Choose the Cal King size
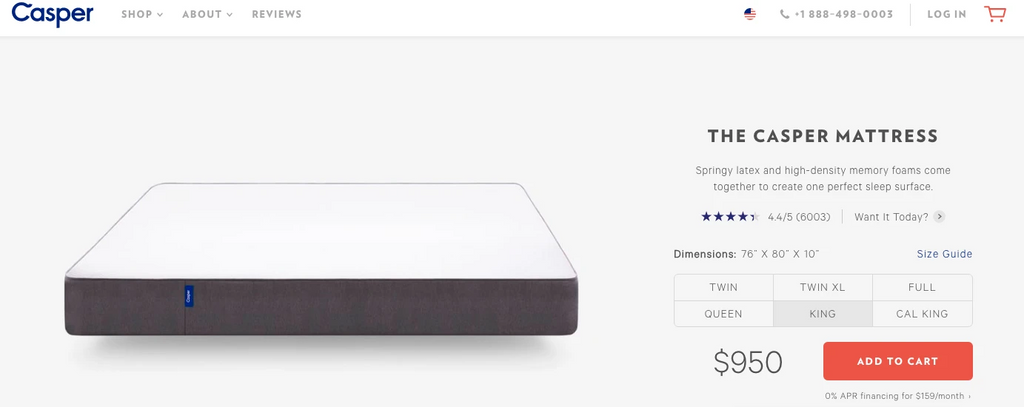Image resolution: width=1024 pixels, height=407 pixels. click(922, 314)
